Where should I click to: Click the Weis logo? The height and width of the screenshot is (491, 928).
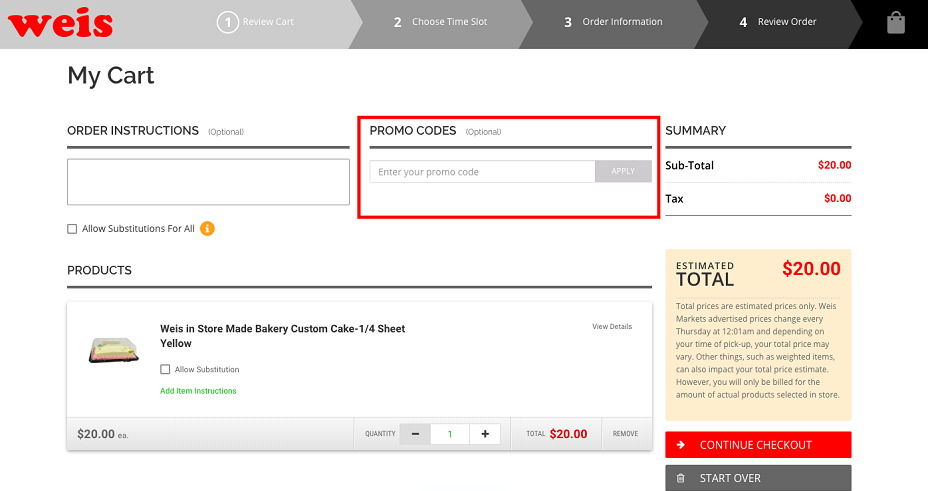coord(60,22)
